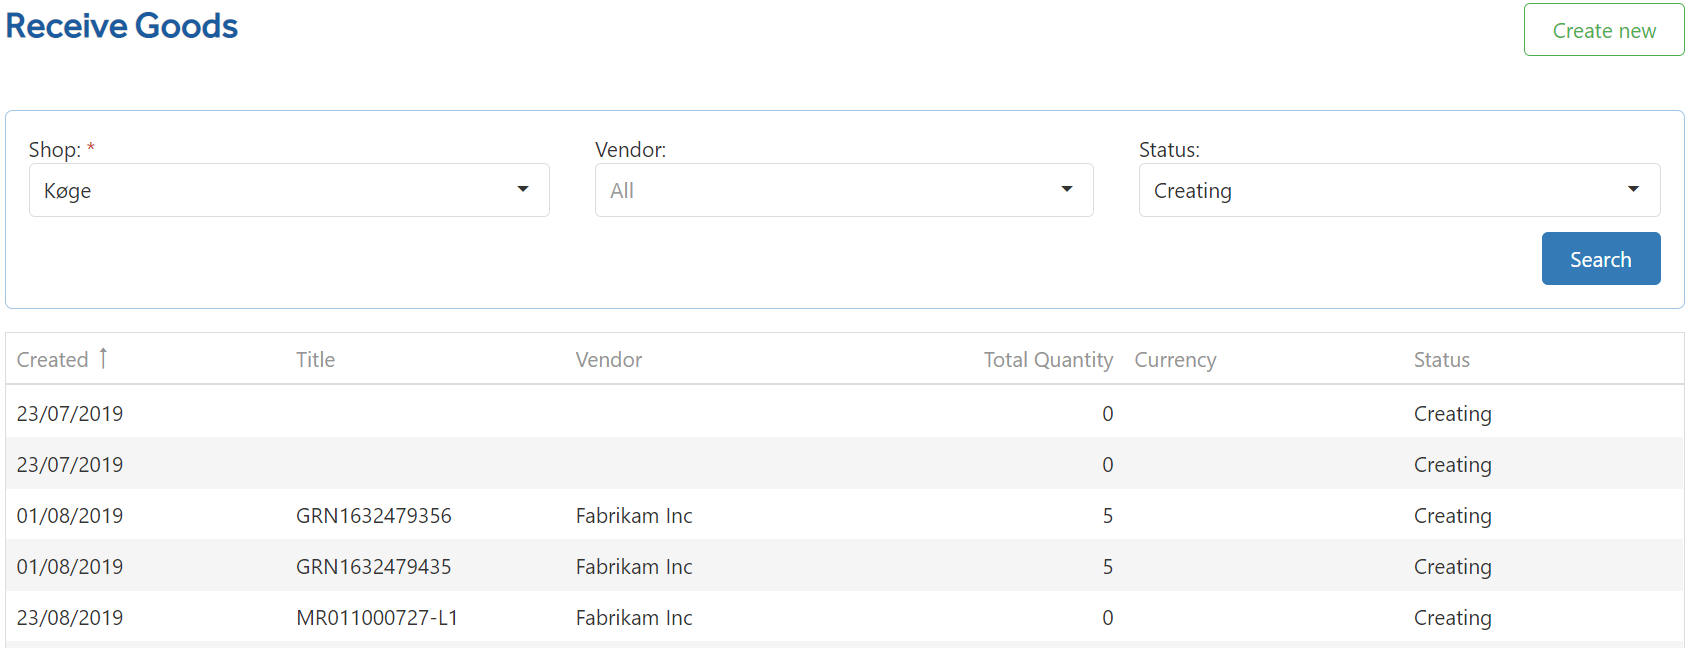The image size is (1692, 648).
Task: Click Fabrikam Inc in the GRN1632479356 row
Action: [x=634, y=516]
